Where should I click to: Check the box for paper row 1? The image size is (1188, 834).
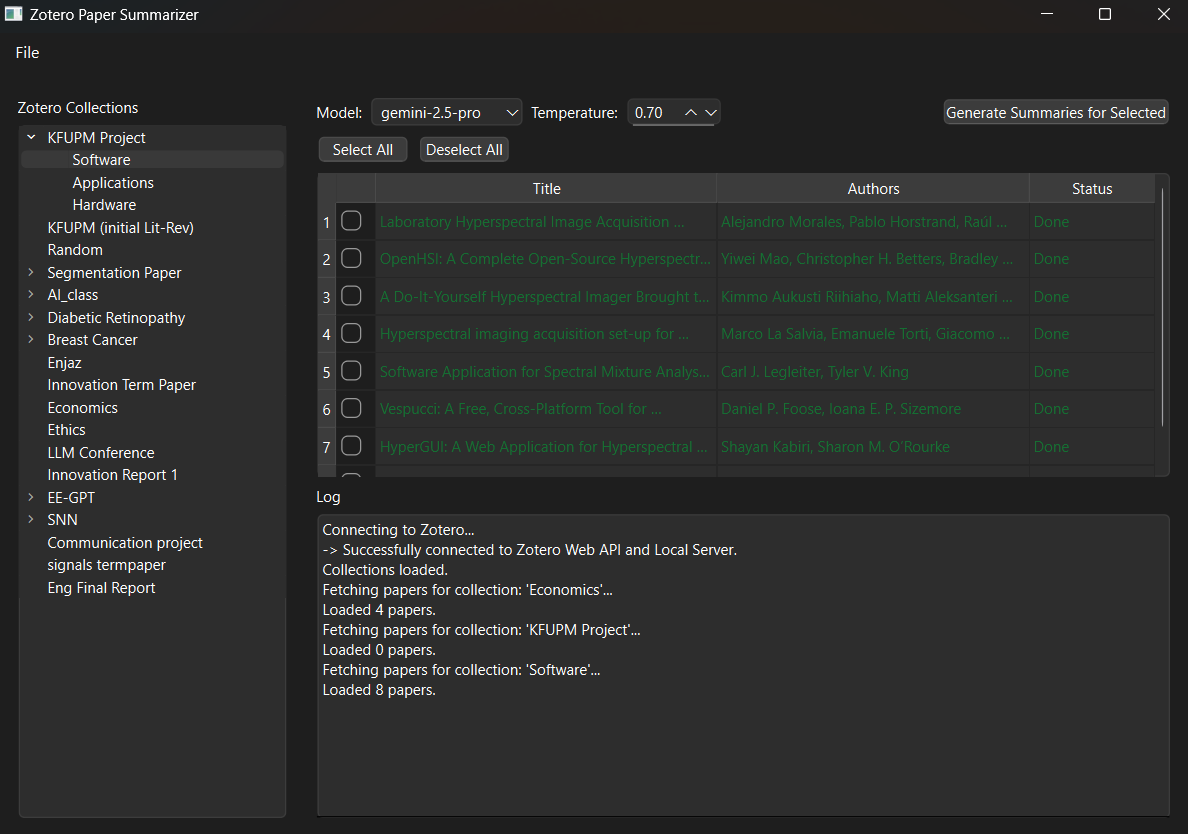[351, 221]
